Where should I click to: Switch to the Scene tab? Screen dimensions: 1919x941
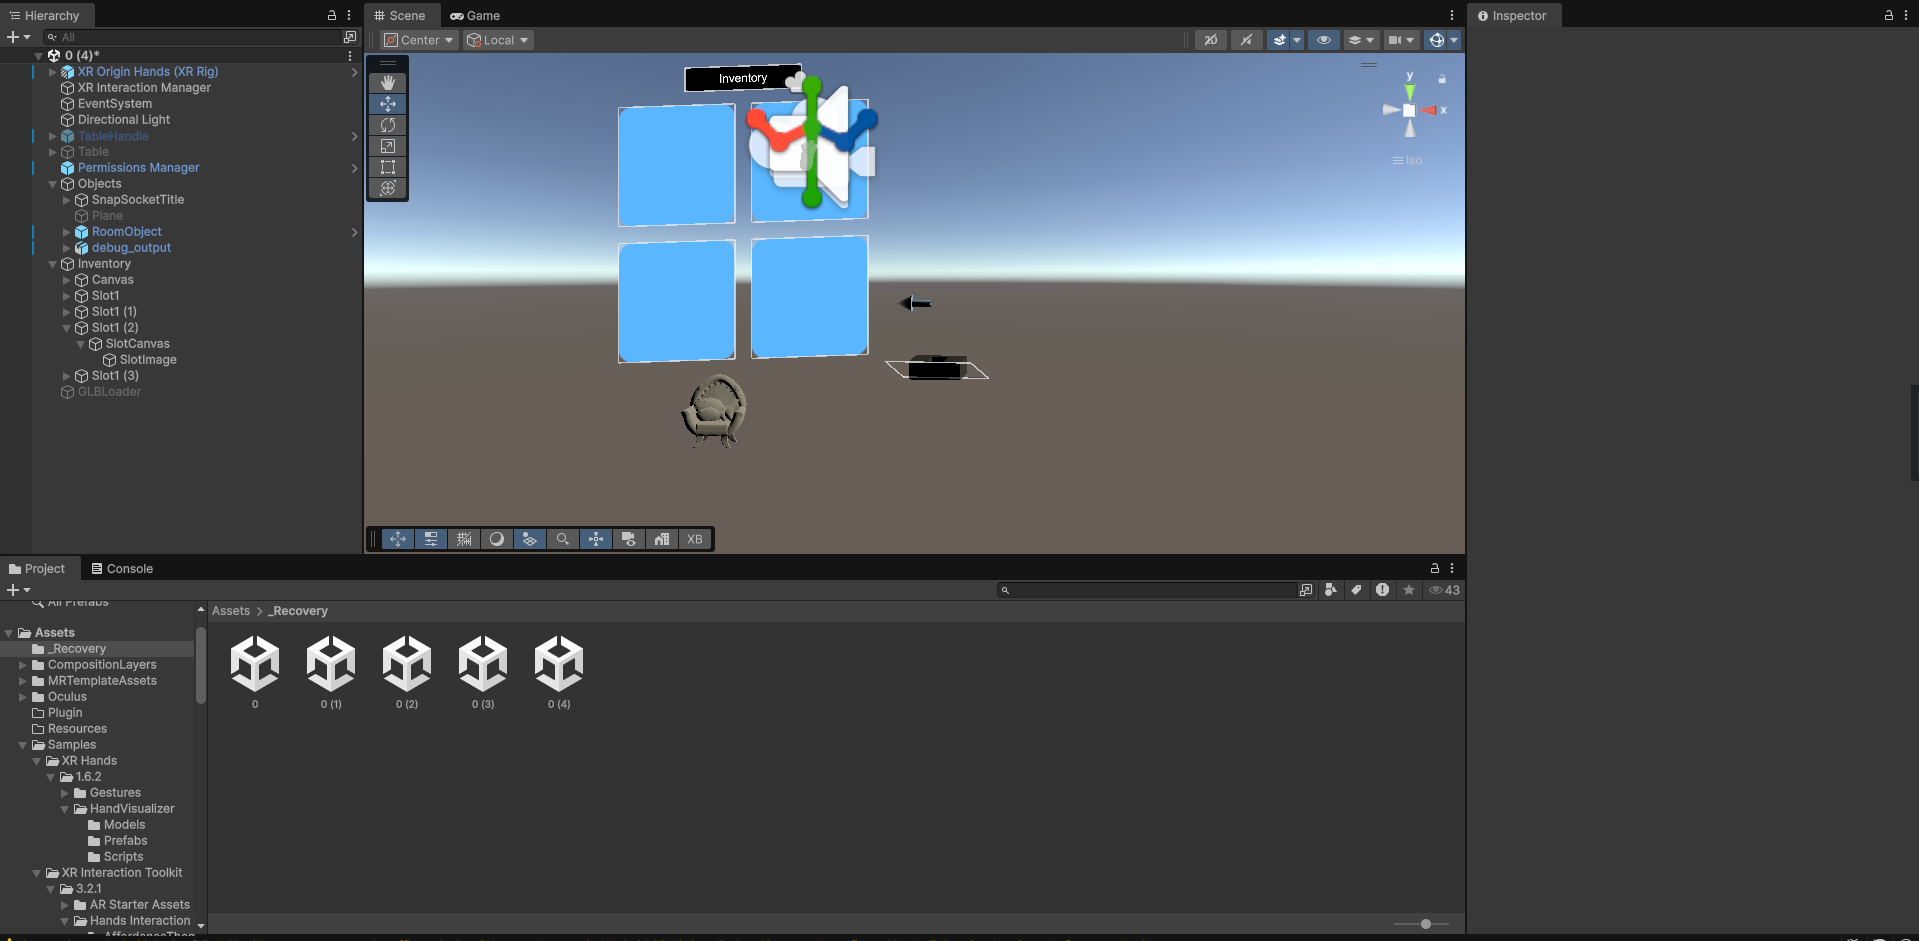[401, 16]
